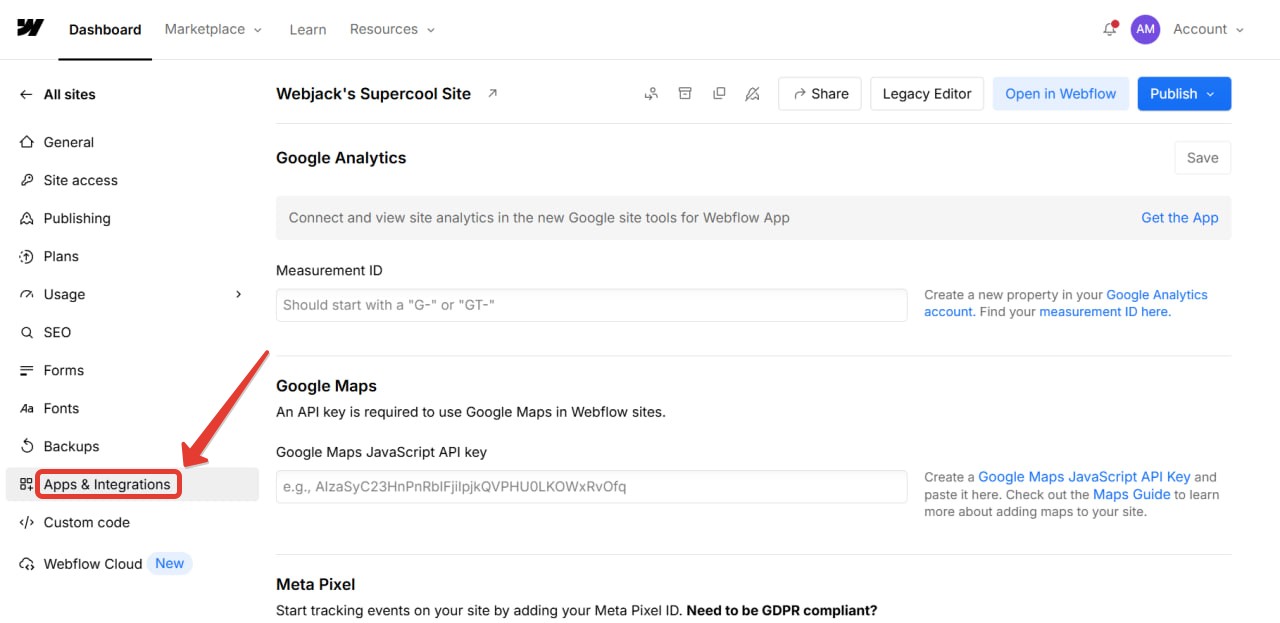Screen dimensions: 1280x623
Task: Open the Legacy Editor
Action: tap(927, 93)
